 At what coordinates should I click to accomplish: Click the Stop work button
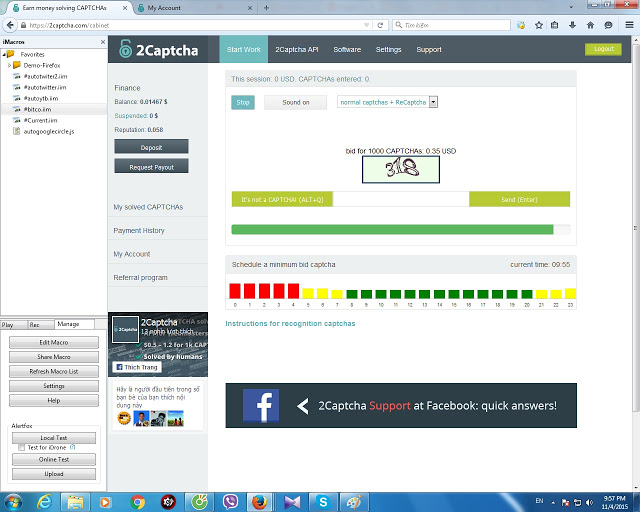[243, 102]
